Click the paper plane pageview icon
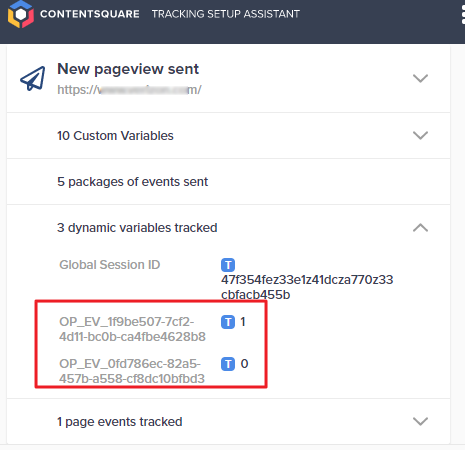Screen dimensions: 465x450 tap(33, 78)
